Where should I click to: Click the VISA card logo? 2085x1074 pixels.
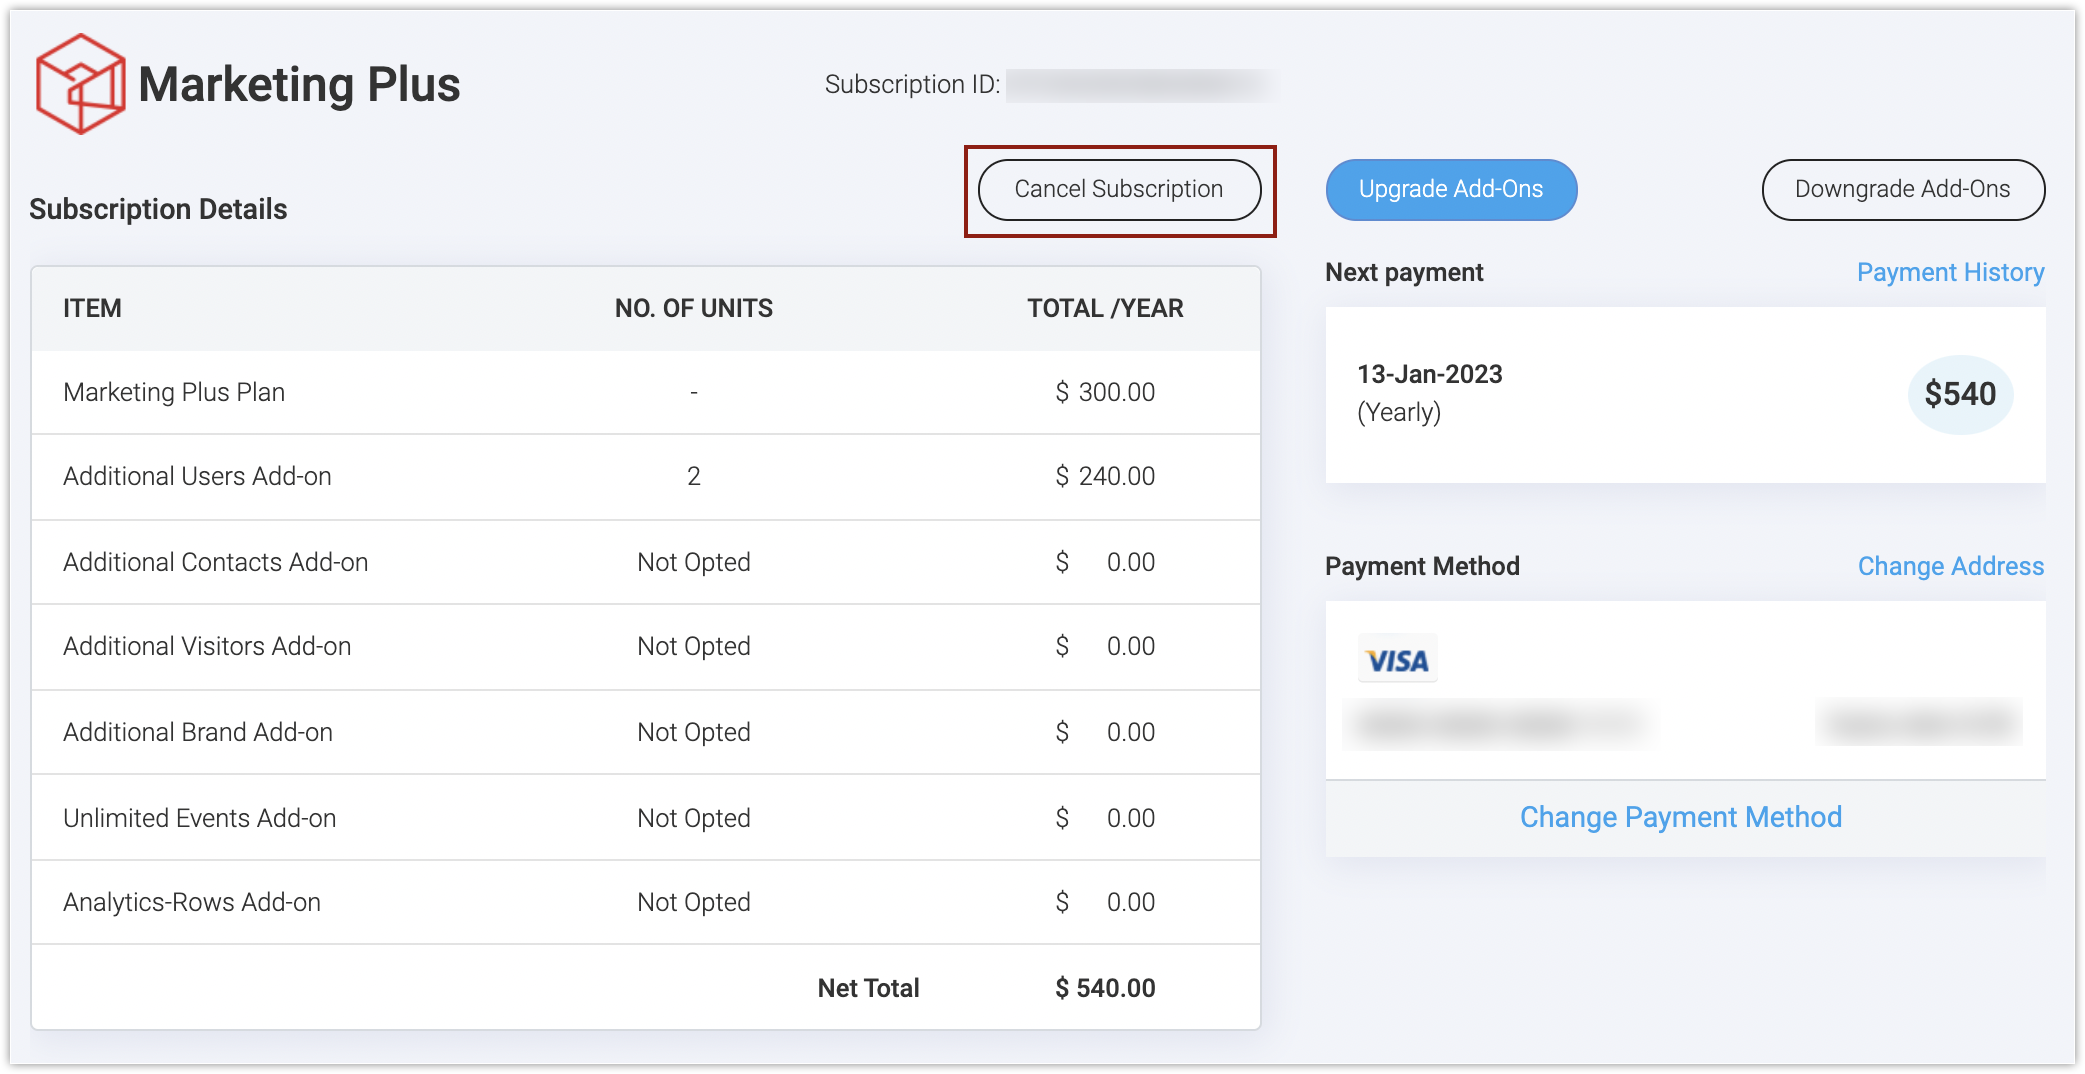click(1397, 660)
